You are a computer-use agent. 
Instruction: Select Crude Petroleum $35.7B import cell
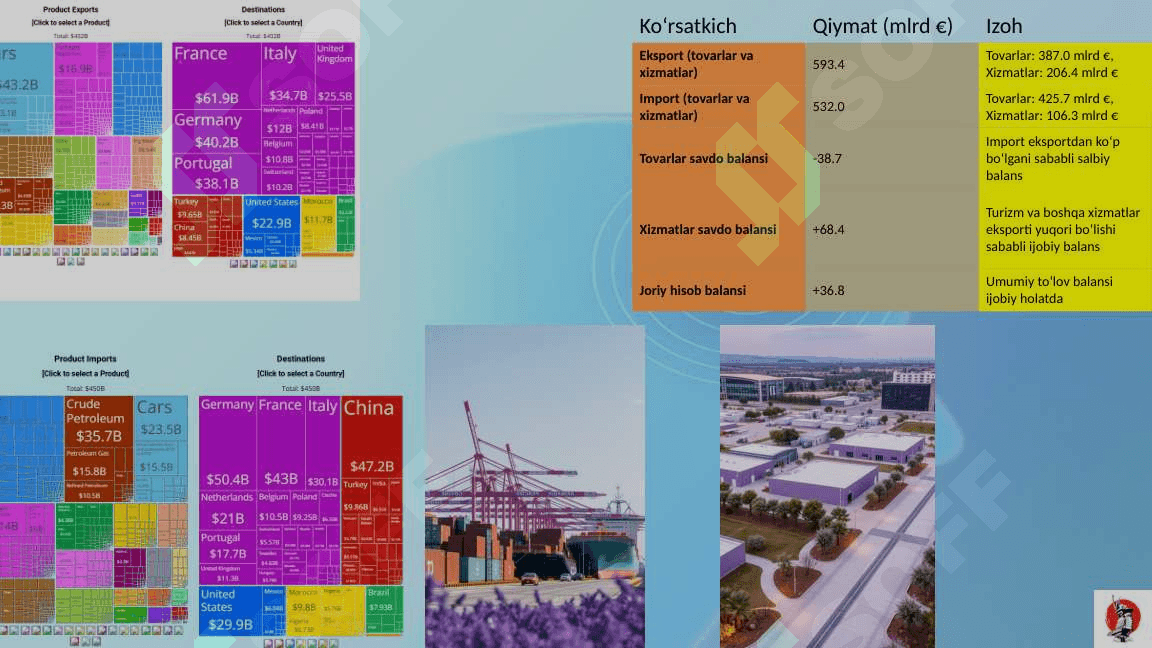pyautogui.click(x=98, y=421)
